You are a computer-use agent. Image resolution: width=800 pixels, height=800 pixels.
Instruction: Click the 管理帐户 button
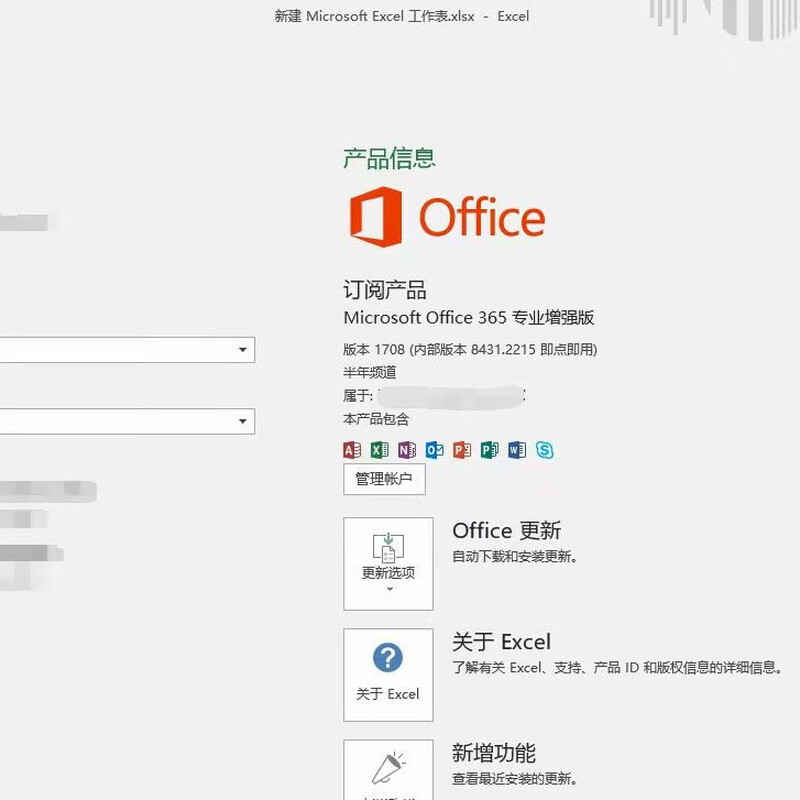[385, 479]
